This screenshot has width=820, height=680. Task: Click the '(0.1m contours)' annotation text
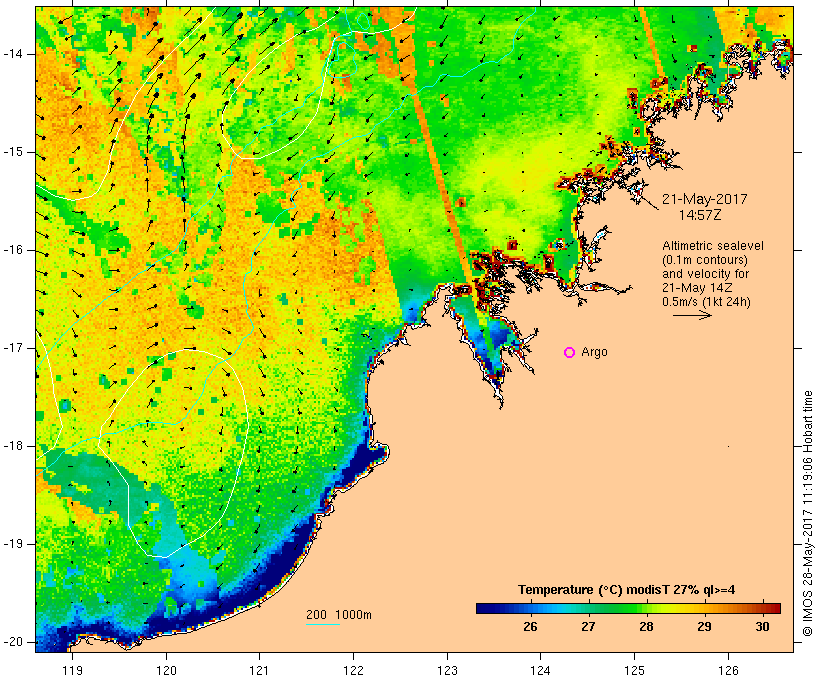point(705,259)
